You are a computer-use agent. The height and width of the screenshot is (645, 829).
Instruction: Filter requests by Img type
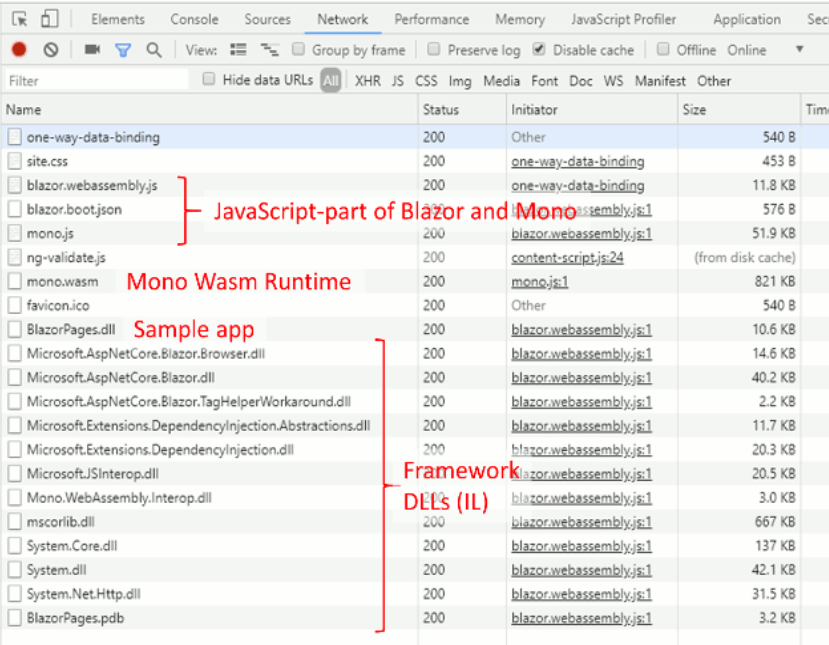[460, 81]
